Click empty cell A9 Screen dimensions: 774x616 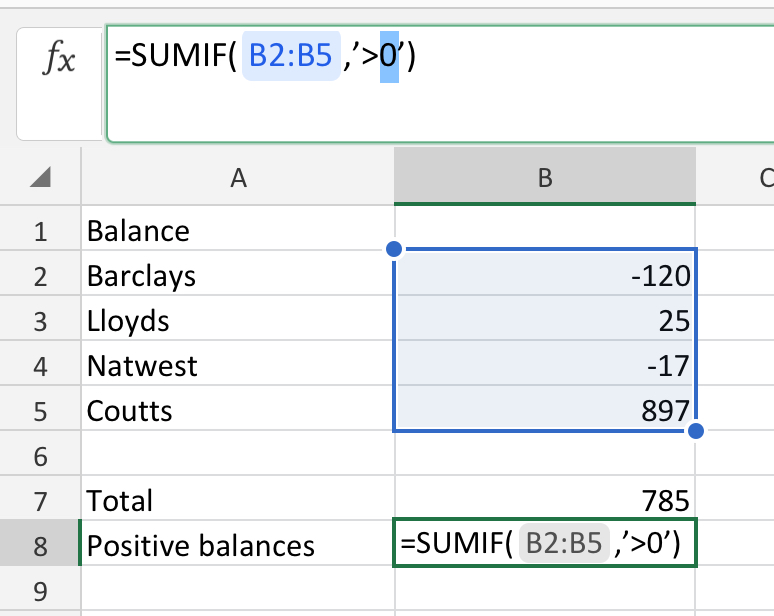[x=238, y=589]
